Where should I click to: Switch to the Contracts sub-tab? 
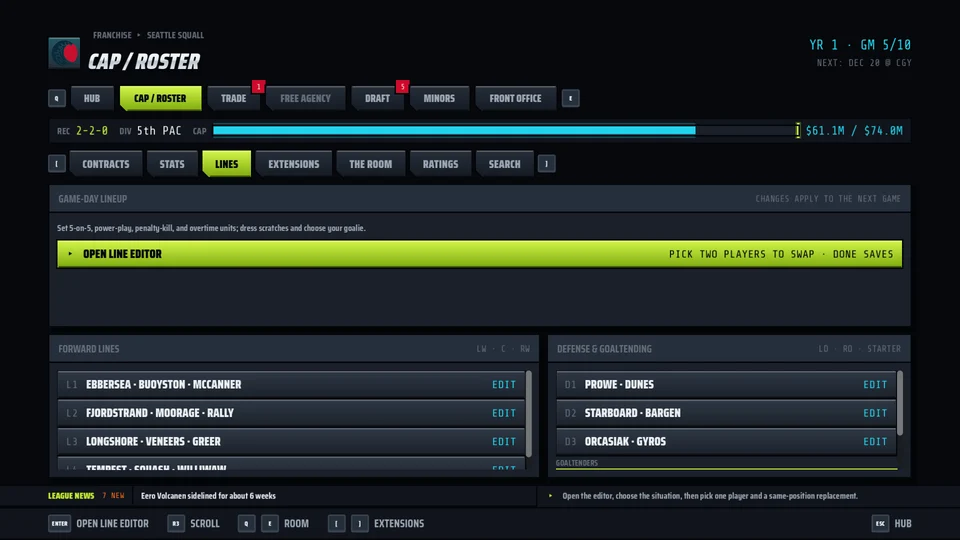(106, 164)
